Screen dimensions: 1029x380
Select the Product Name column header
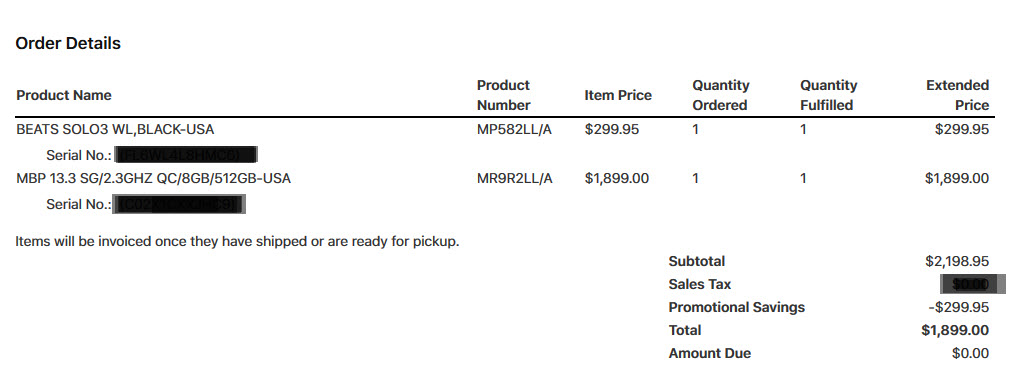click(64, 95)
